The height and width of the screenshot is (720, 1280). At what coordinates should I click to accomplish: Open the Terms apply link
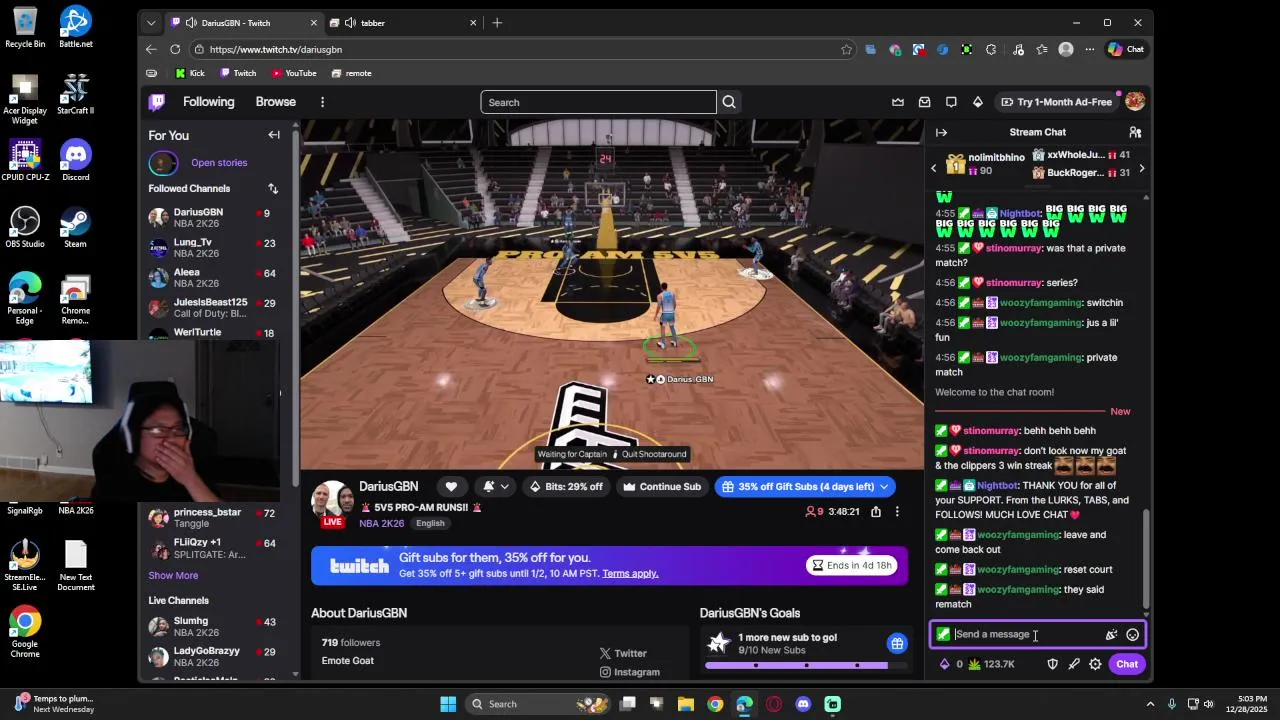630,573
